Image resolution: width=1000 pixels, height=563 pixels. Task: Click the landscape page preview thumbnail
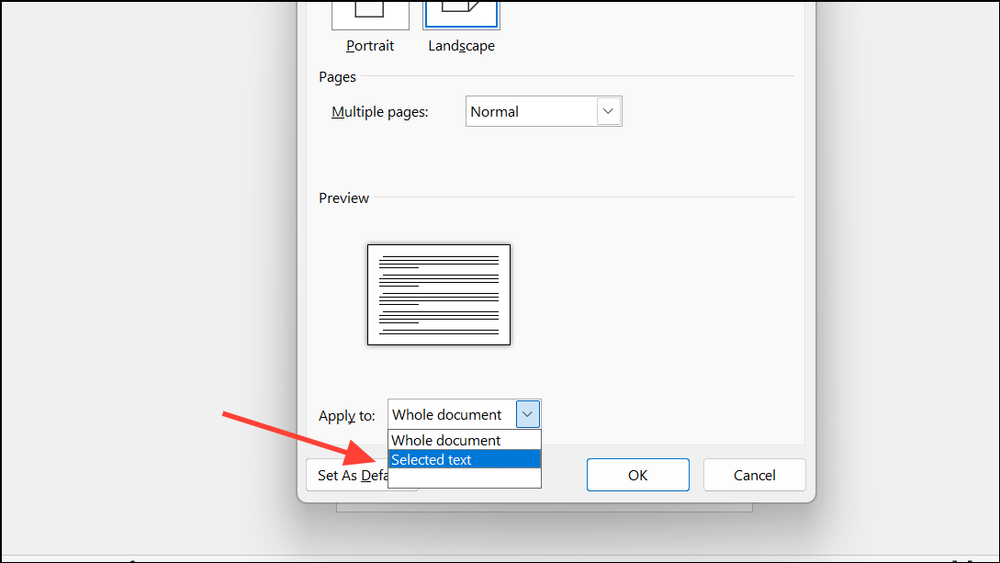[x=439, y=295]
